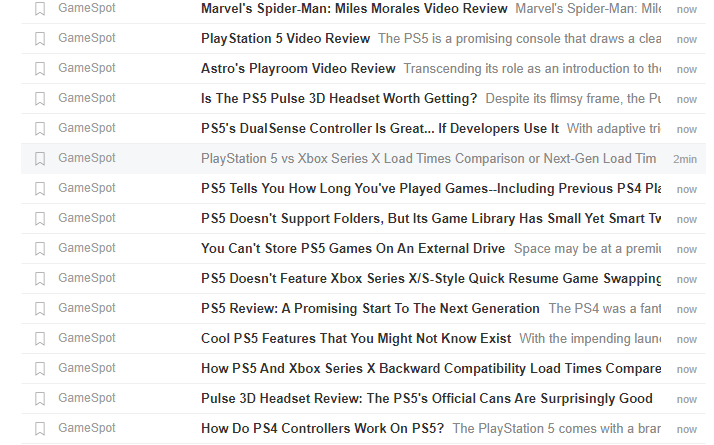
Task: Click GameSpot source on Cool PS5 Features row
Action: [x=87, y=338]
